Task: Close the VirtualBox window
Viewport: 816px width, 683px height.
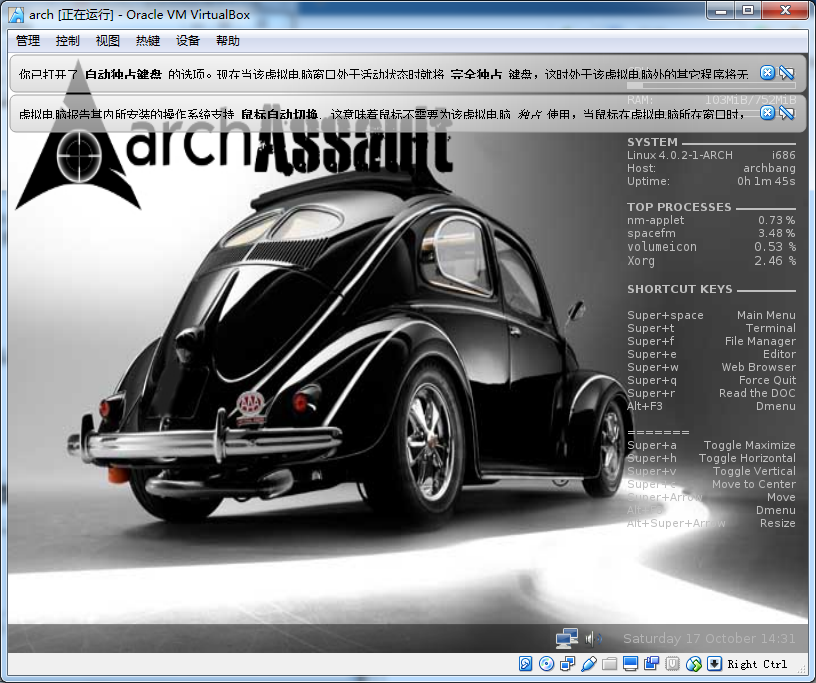Action: point(785,10)
